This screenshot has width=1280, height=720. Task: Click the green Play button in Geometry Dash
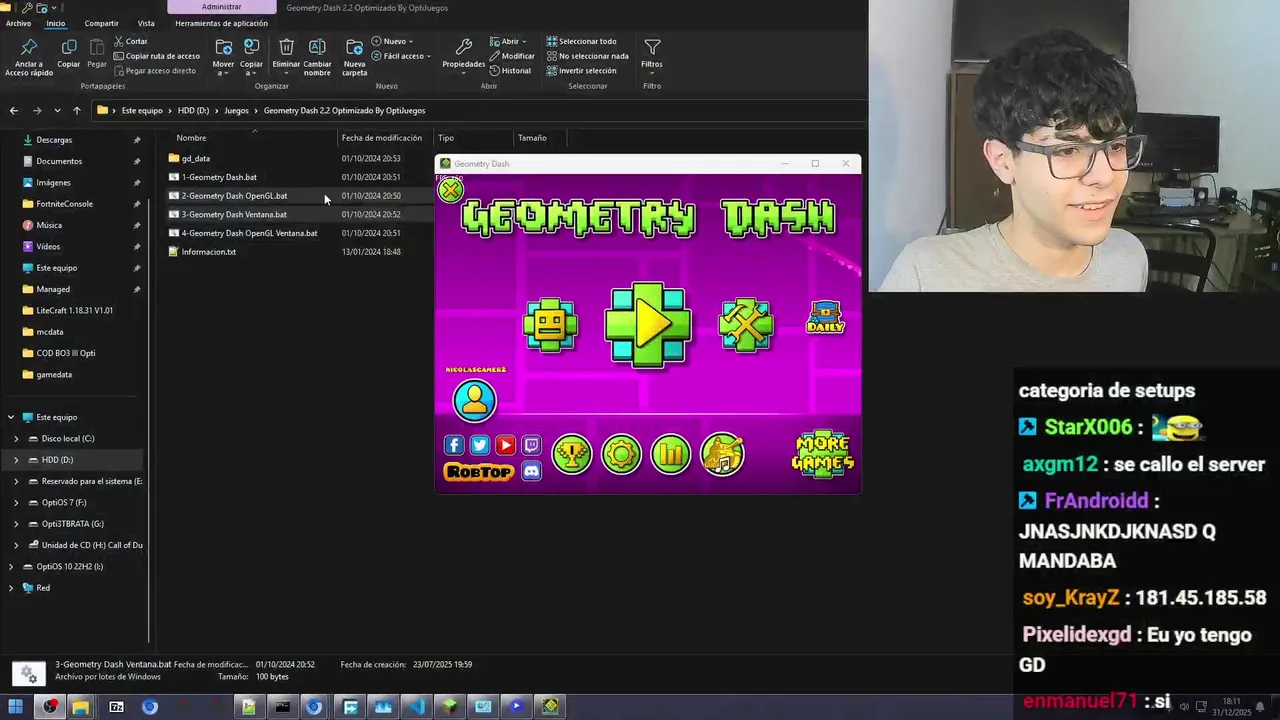coord(648,324)
